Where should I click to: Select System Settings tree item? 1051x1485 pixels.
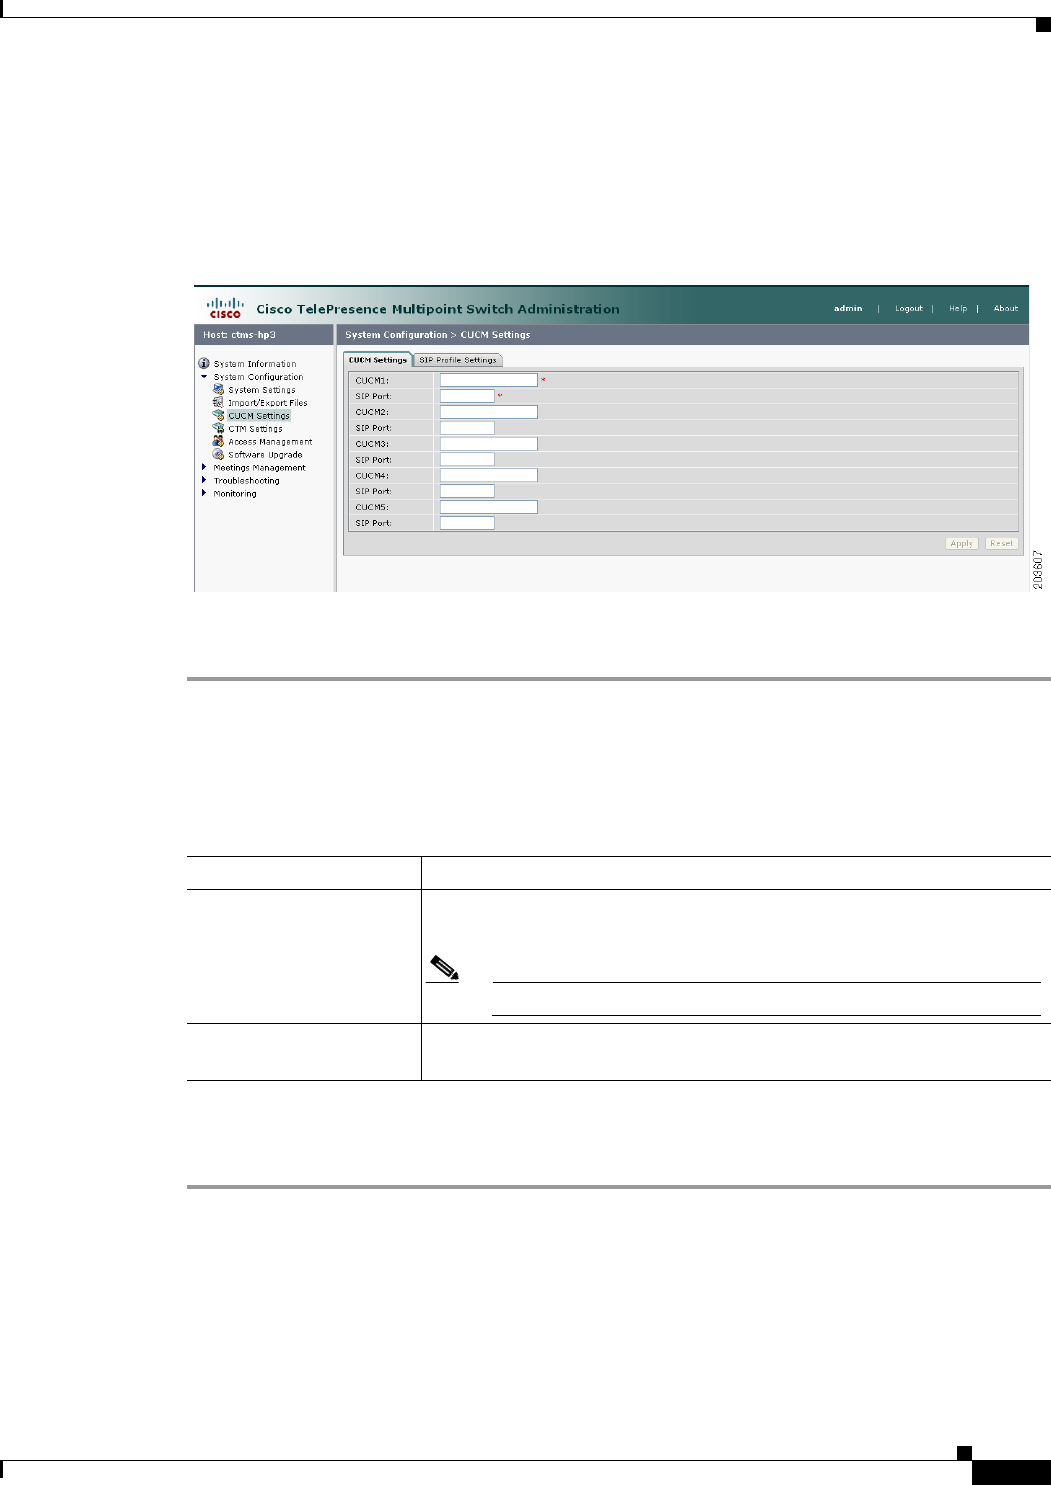point(262,390)
